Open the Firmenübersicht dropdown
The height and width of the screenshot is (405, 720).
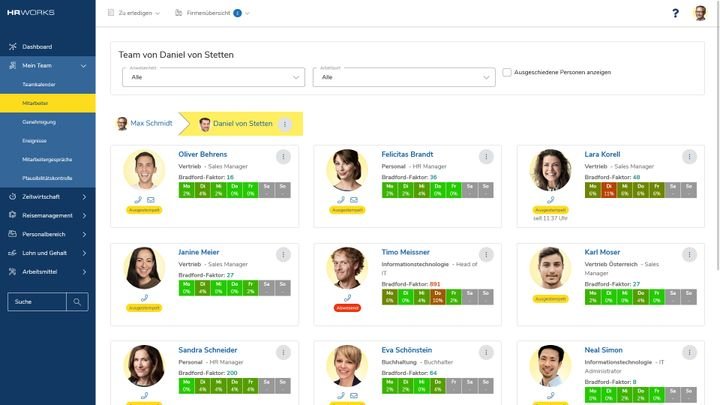212,13
